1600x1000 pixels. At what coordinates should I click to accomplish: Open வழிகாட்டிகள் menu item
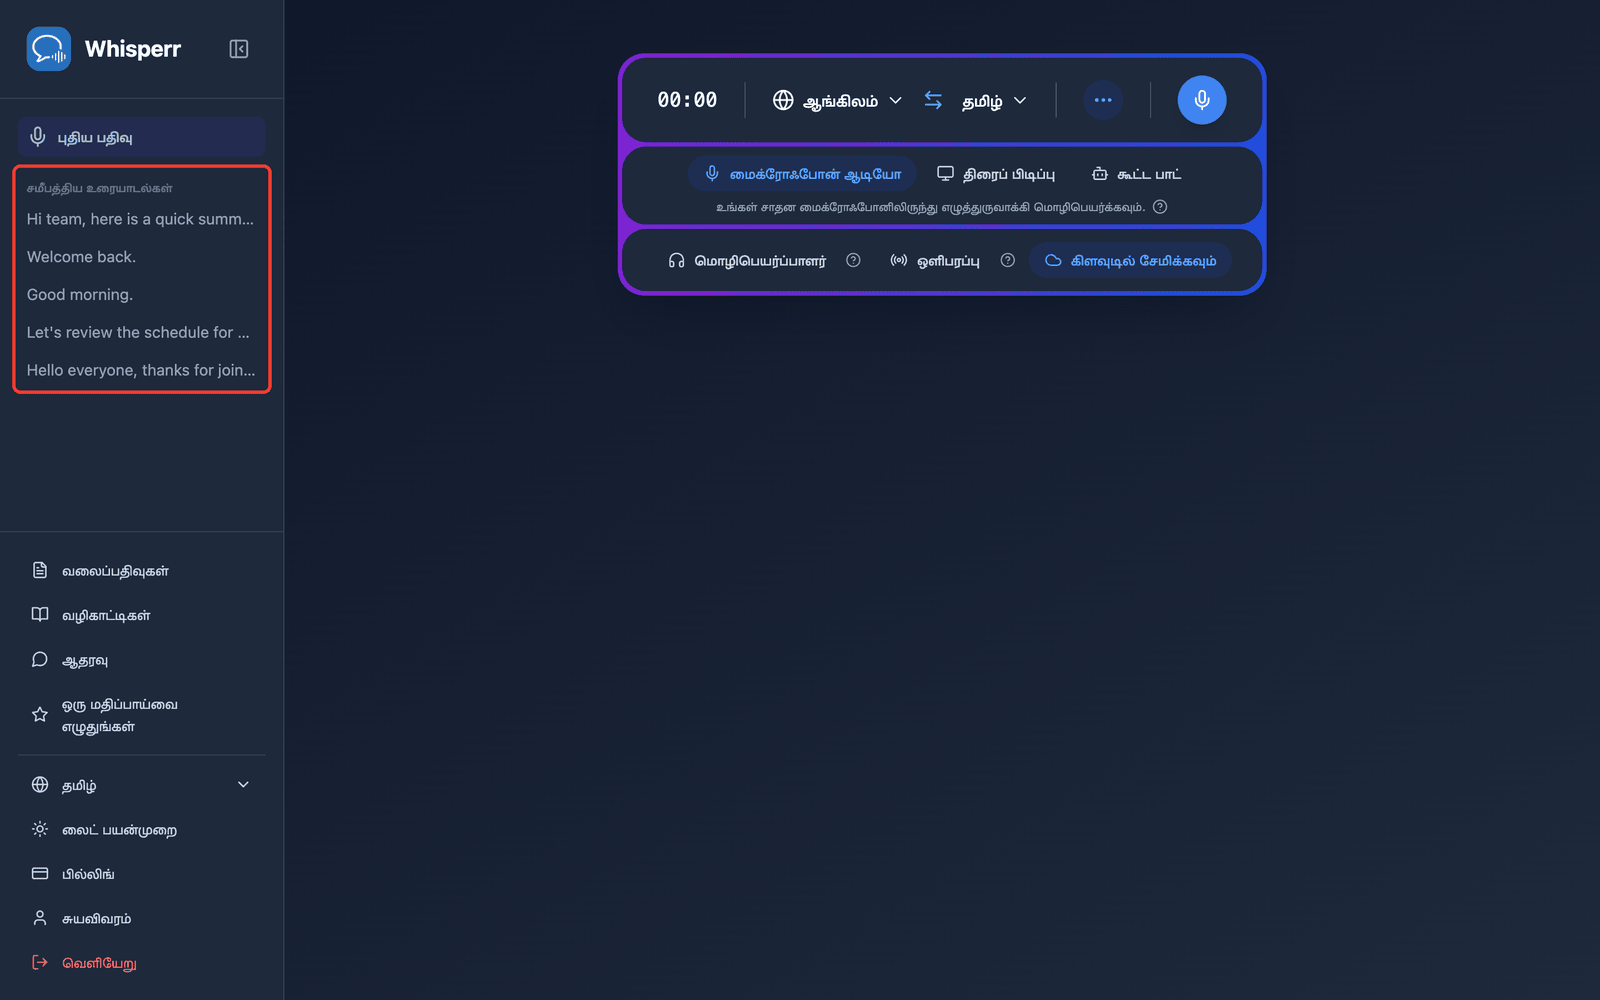tap(141, 614)
